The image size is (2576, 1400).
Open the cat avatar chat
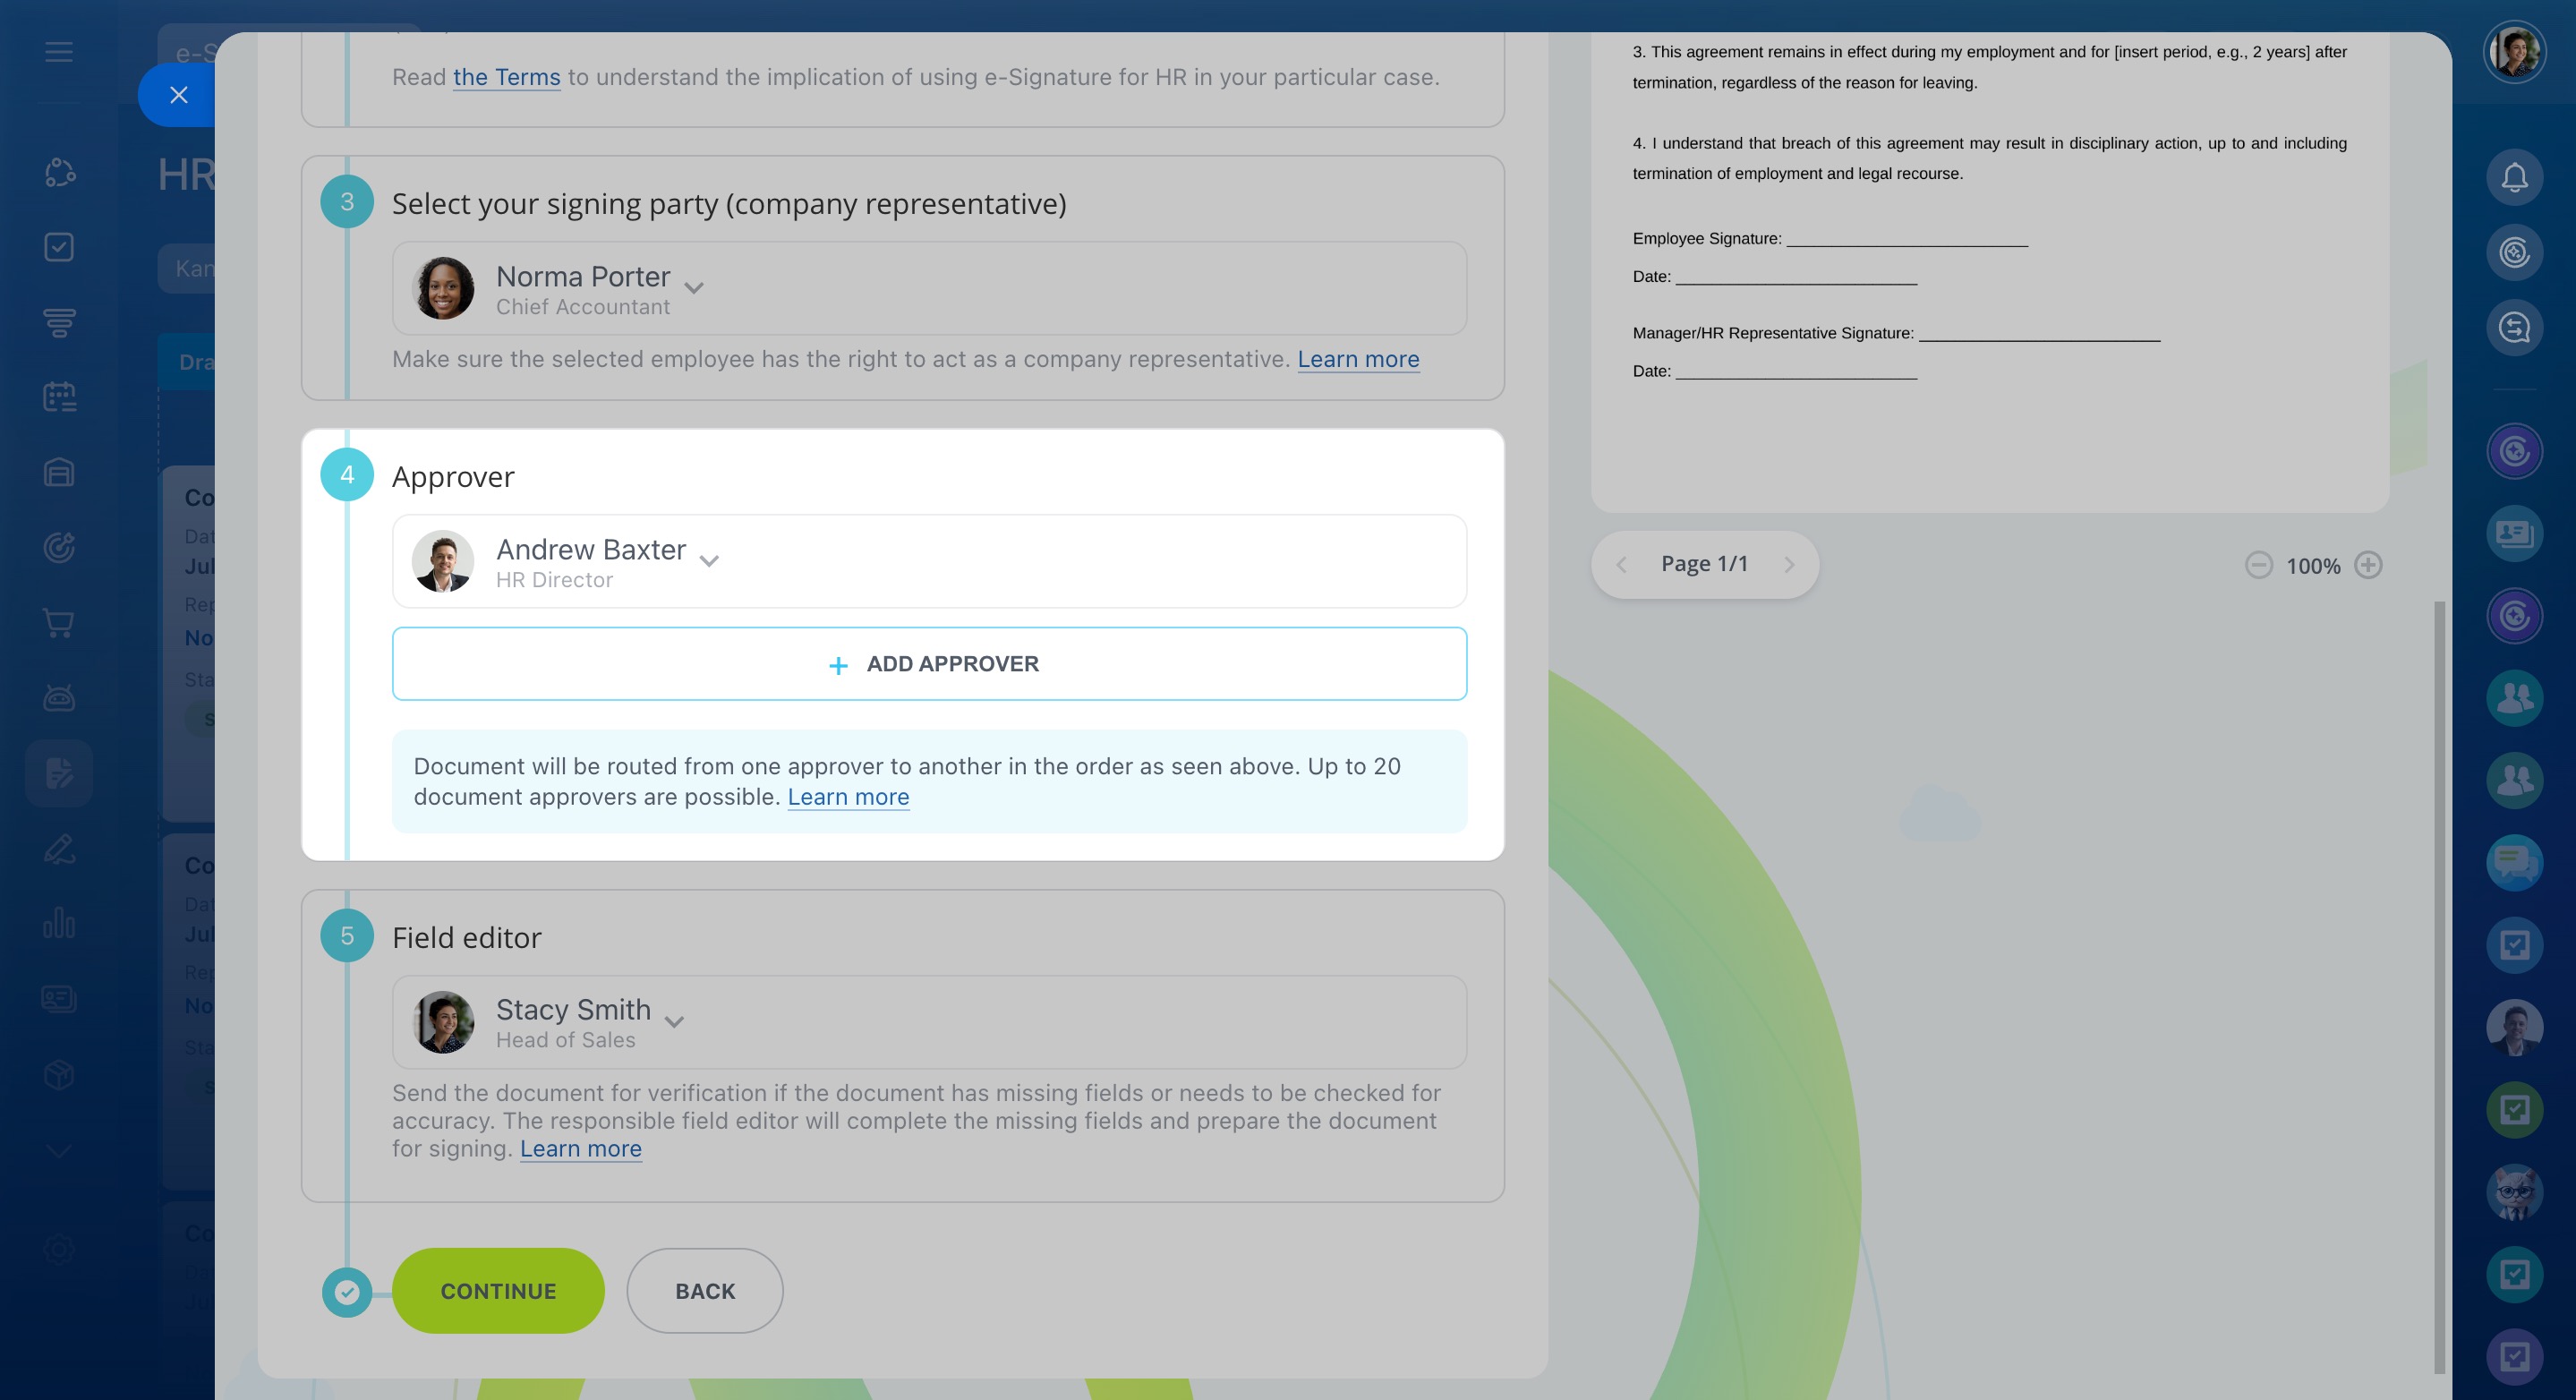click(2514, 1192)
